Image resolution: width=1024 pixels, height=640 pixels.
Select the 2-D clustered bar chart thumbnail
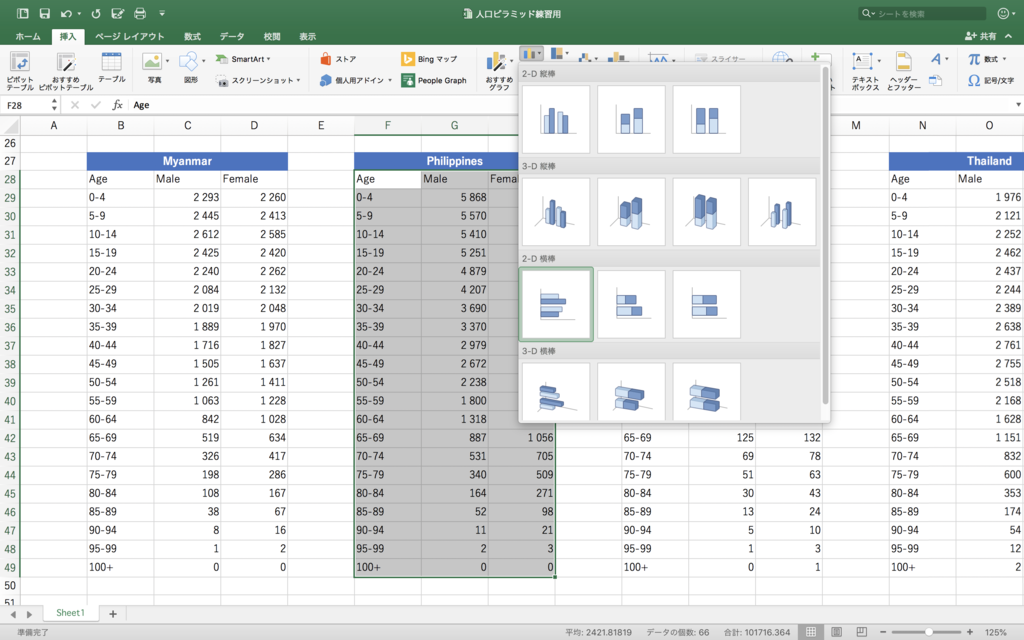click(x=556, y=304)
